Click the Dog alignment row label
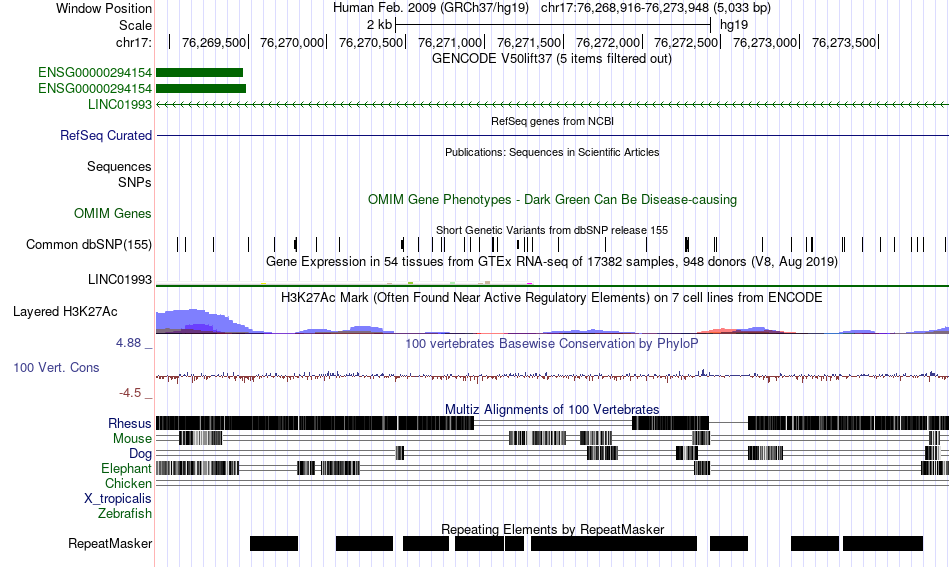This screenshot has height=567, width=950. click(x=141, y=454)
